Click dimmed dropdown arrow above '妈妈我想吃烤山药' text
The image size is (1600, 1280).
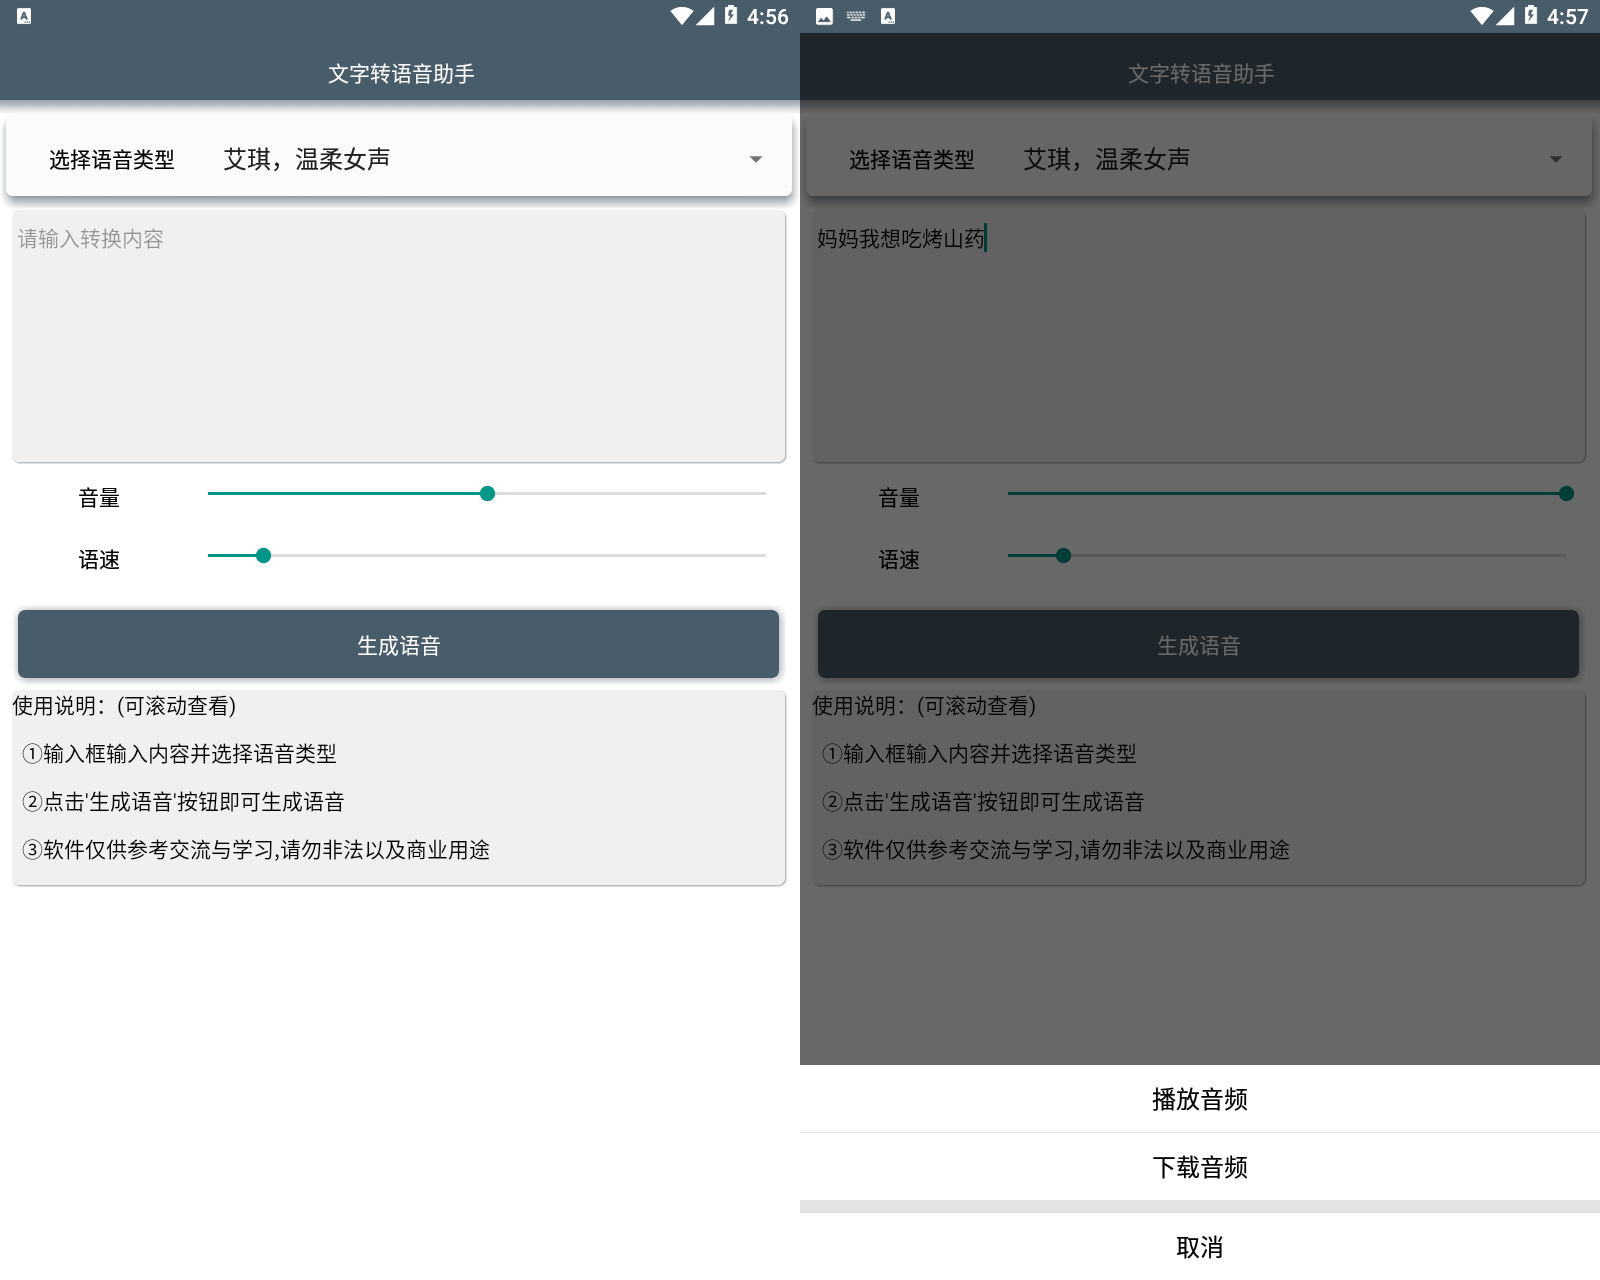click(x=1556, y=160)
